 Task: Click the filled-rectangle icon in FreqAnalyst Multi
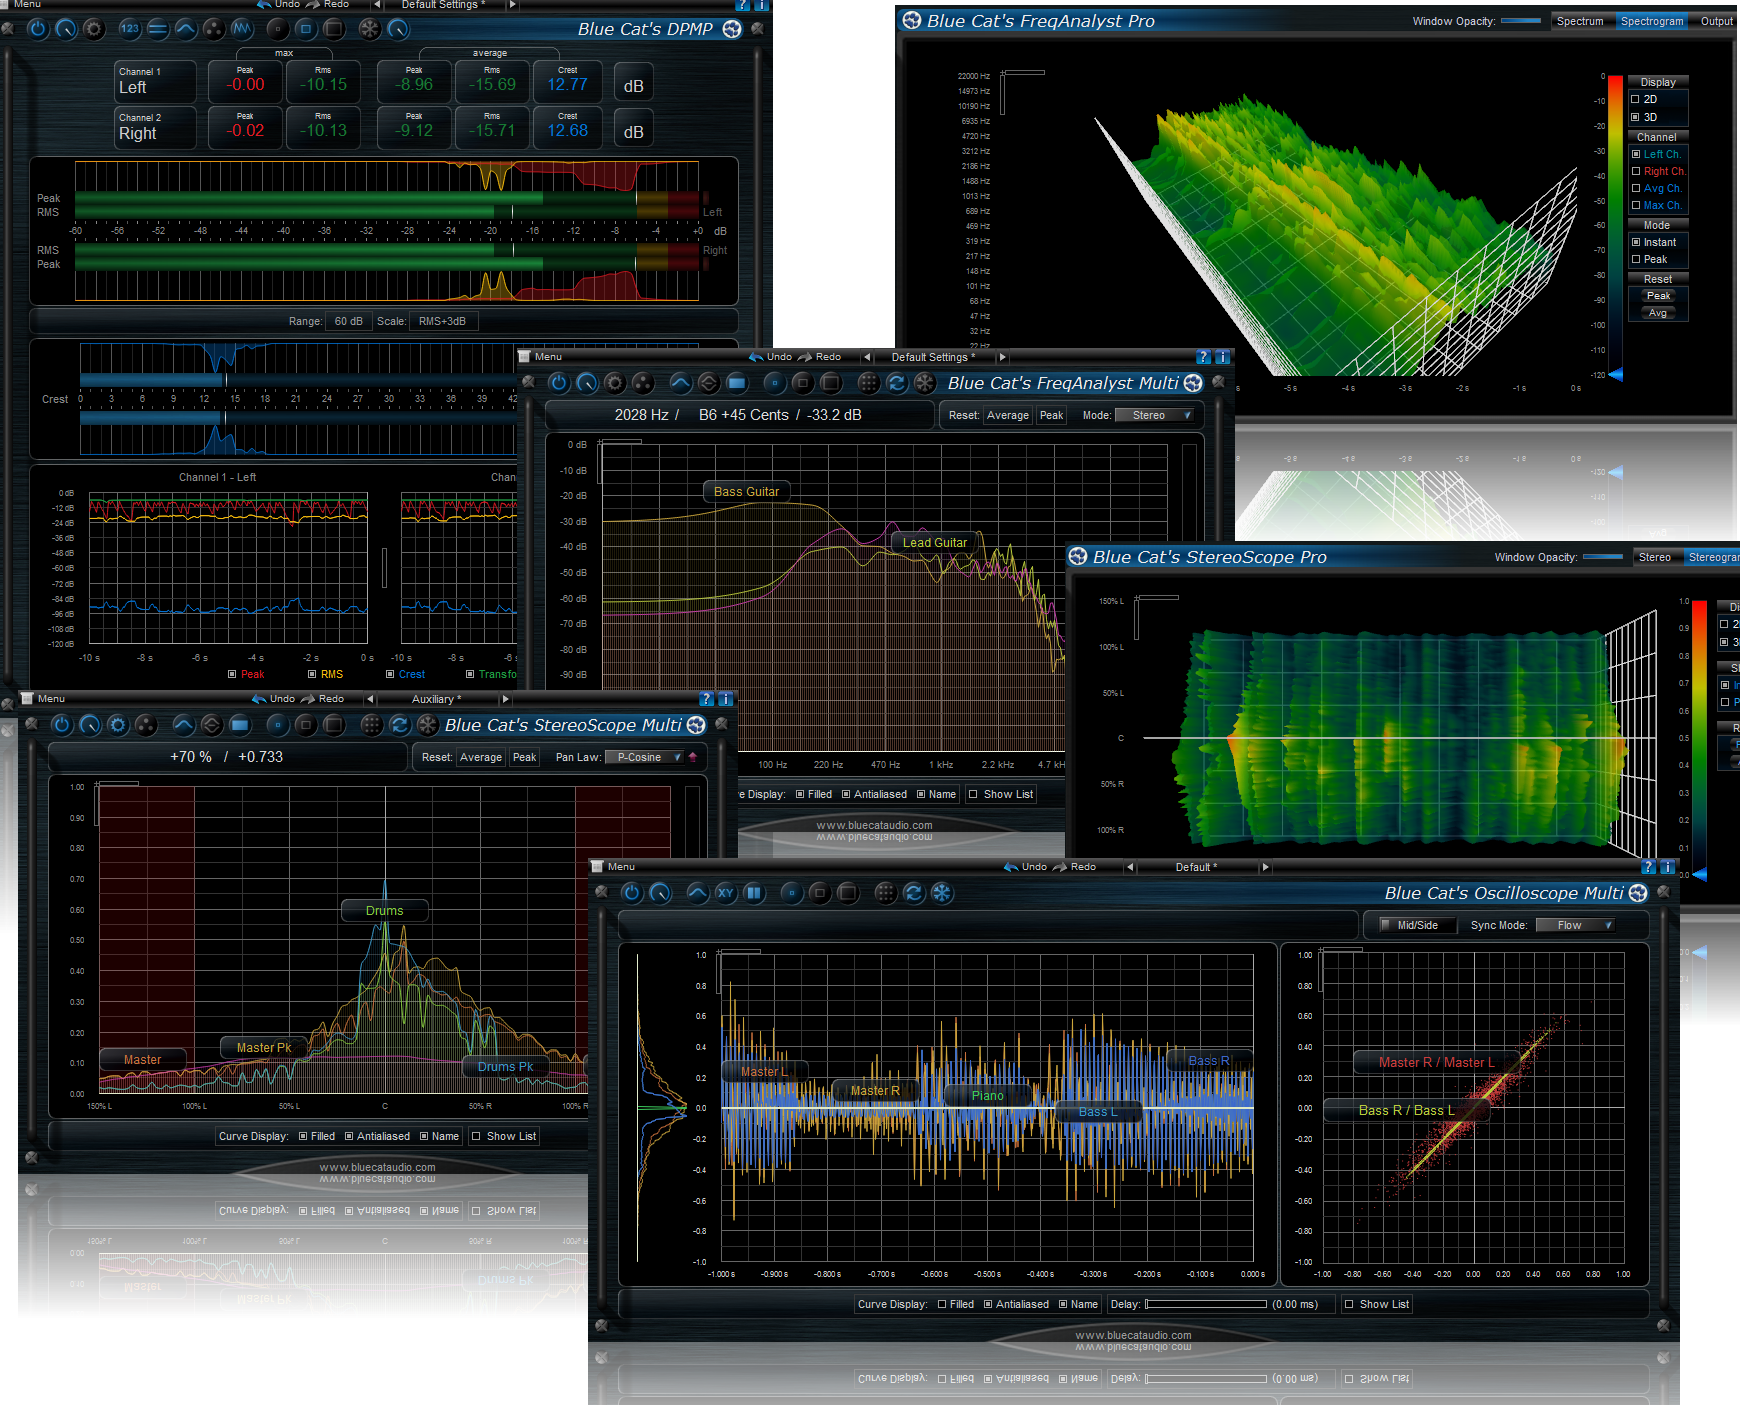click(x=737, y=383)
